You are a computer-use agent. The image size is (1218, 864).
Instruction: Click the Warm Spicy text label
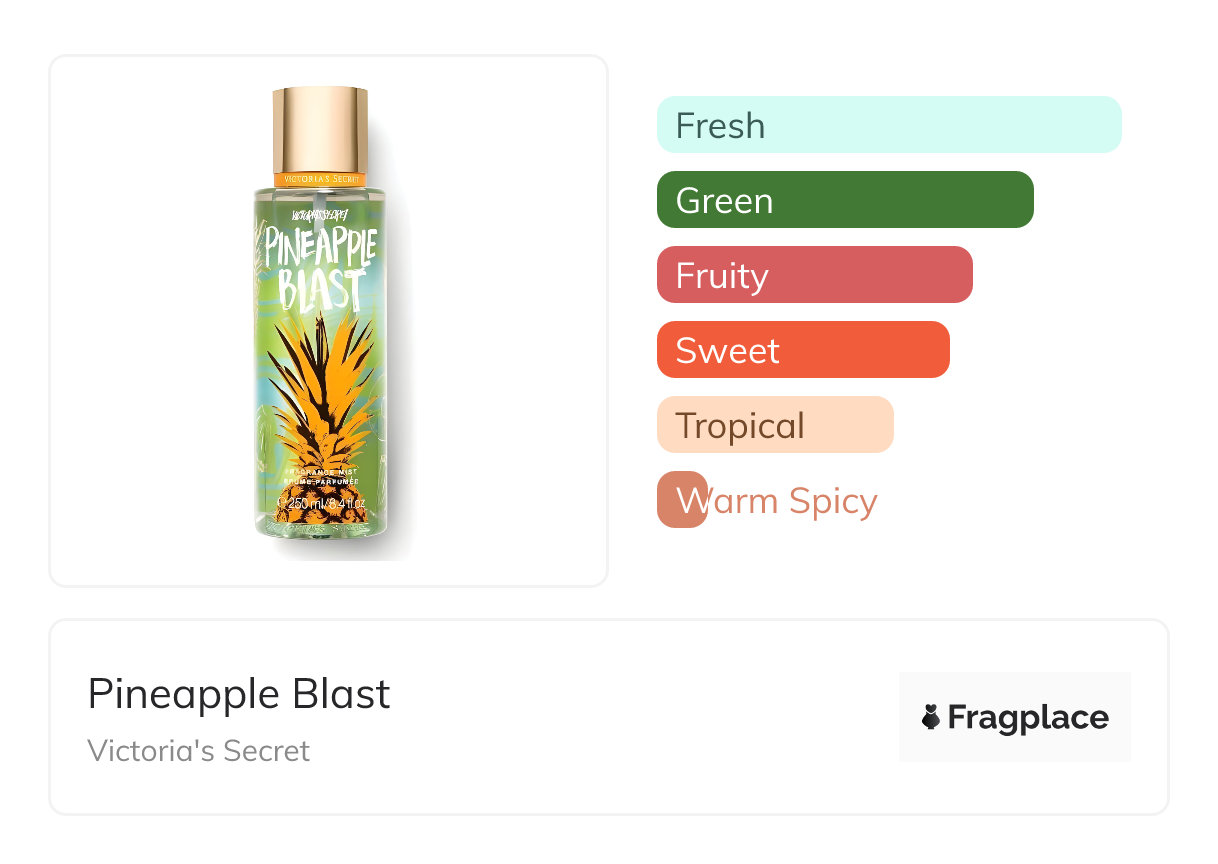click(x=790, y=500)
